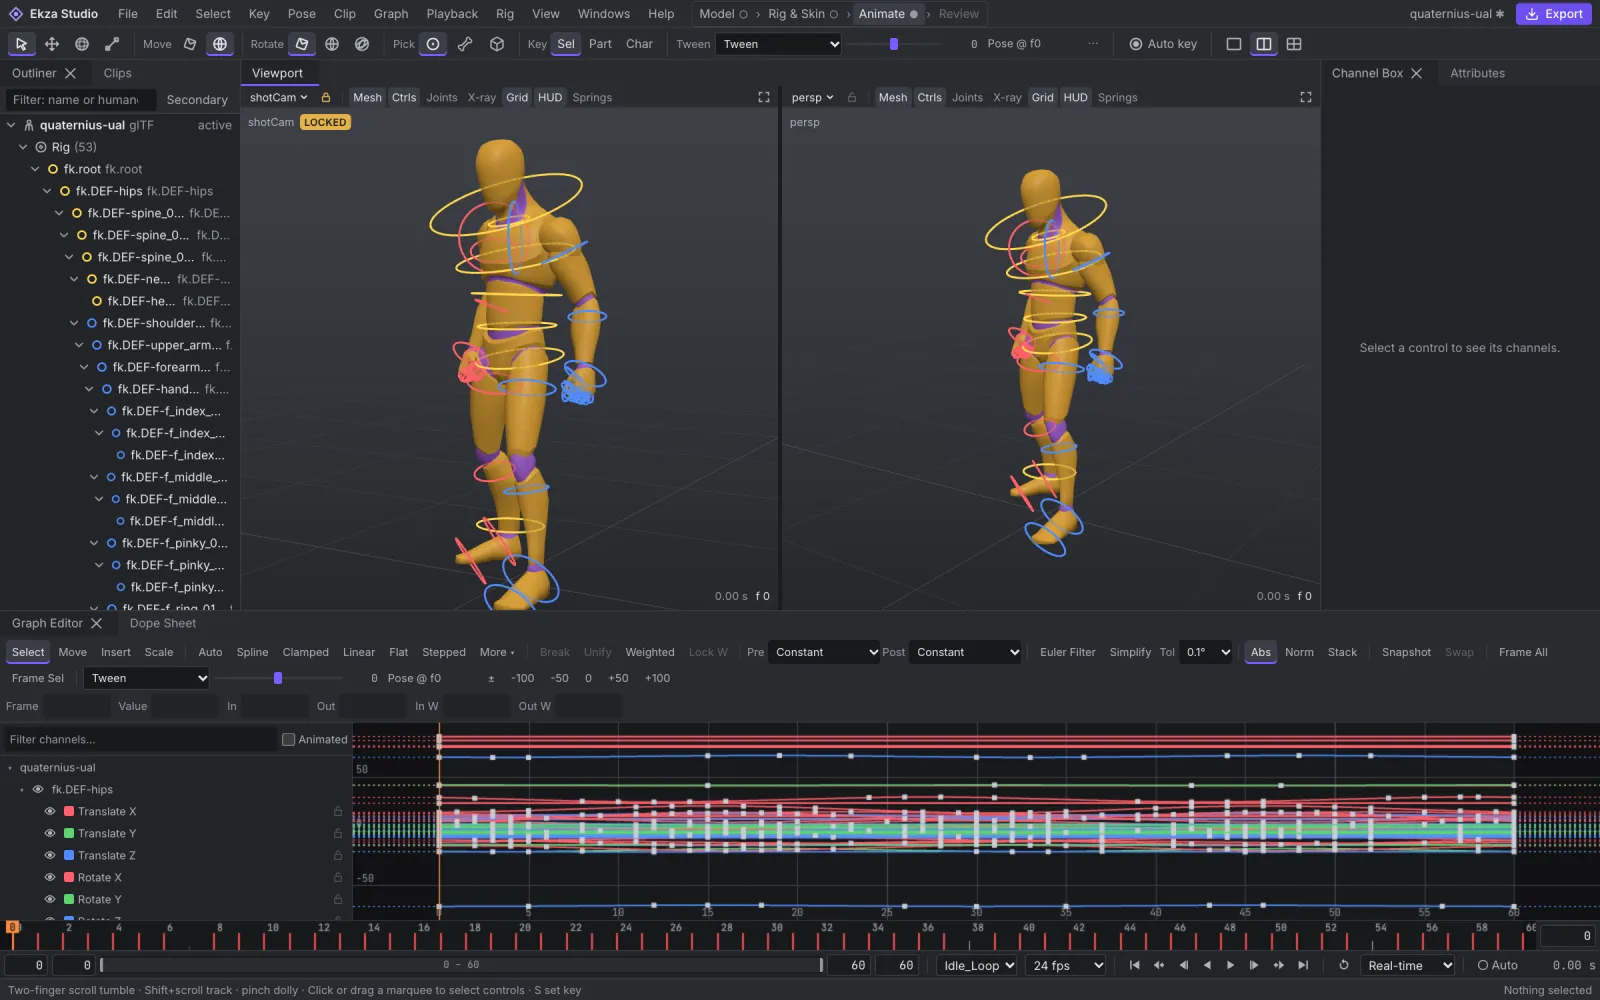
Task: Click the Graph Editor Frame Sel slider handle
Action: click(278, 678)
